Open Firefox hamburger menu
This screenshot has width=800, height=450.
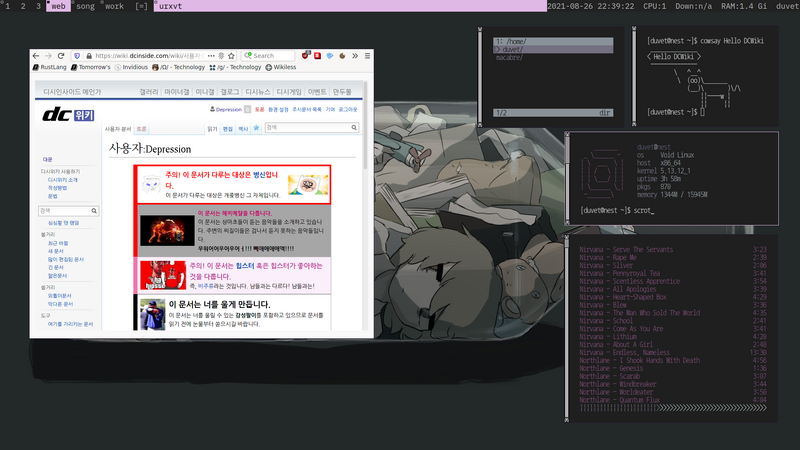pos(367,56)
